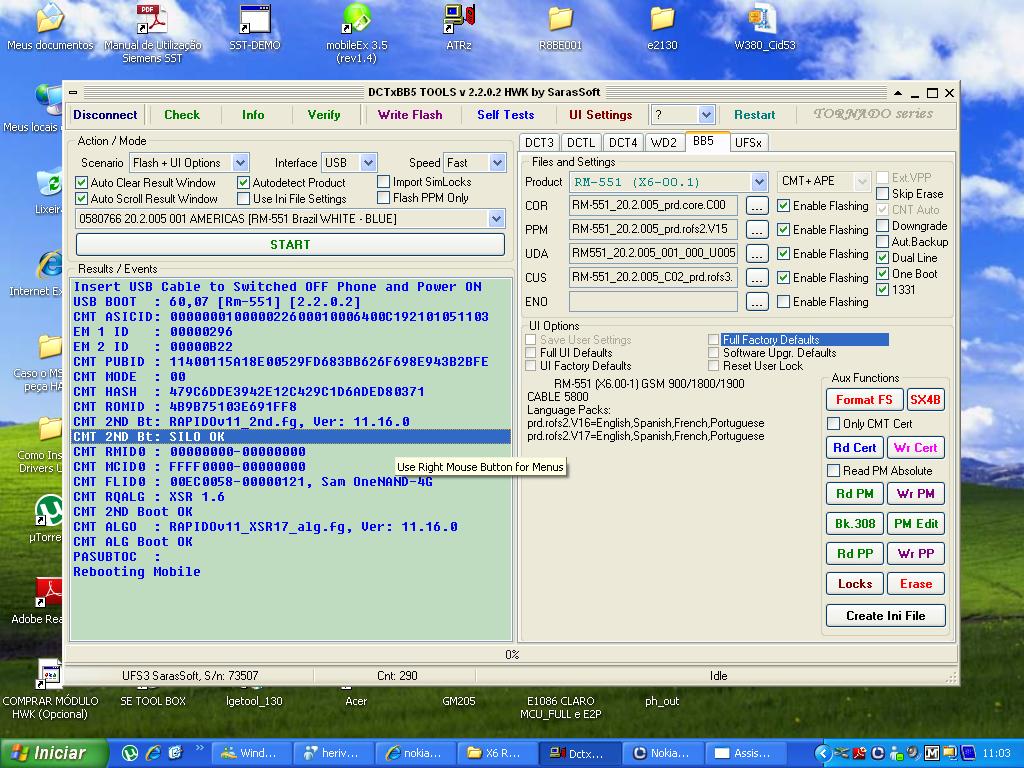Open the SST-DEMO desktop shortcut
Screen dimensions: 1024x768
(x=255, y=27)
